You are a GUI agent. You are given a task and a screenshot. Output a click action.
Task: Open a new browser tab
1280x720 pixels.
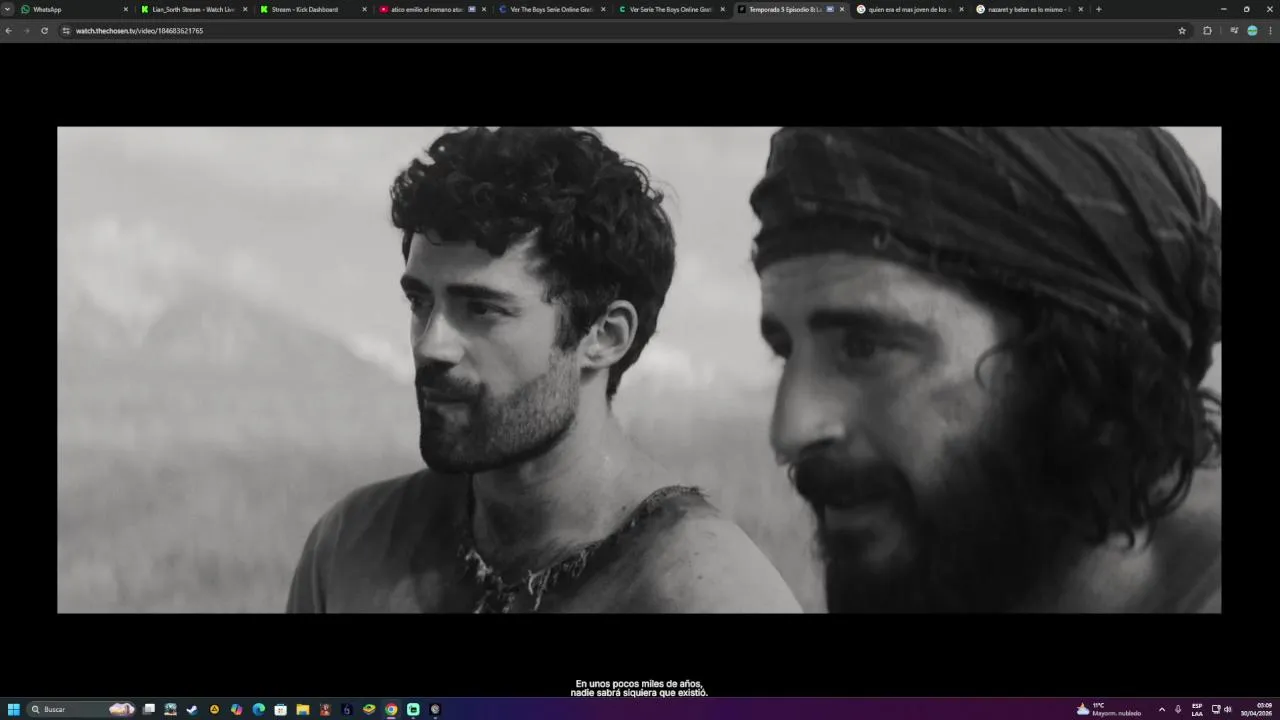point(1098,9)
